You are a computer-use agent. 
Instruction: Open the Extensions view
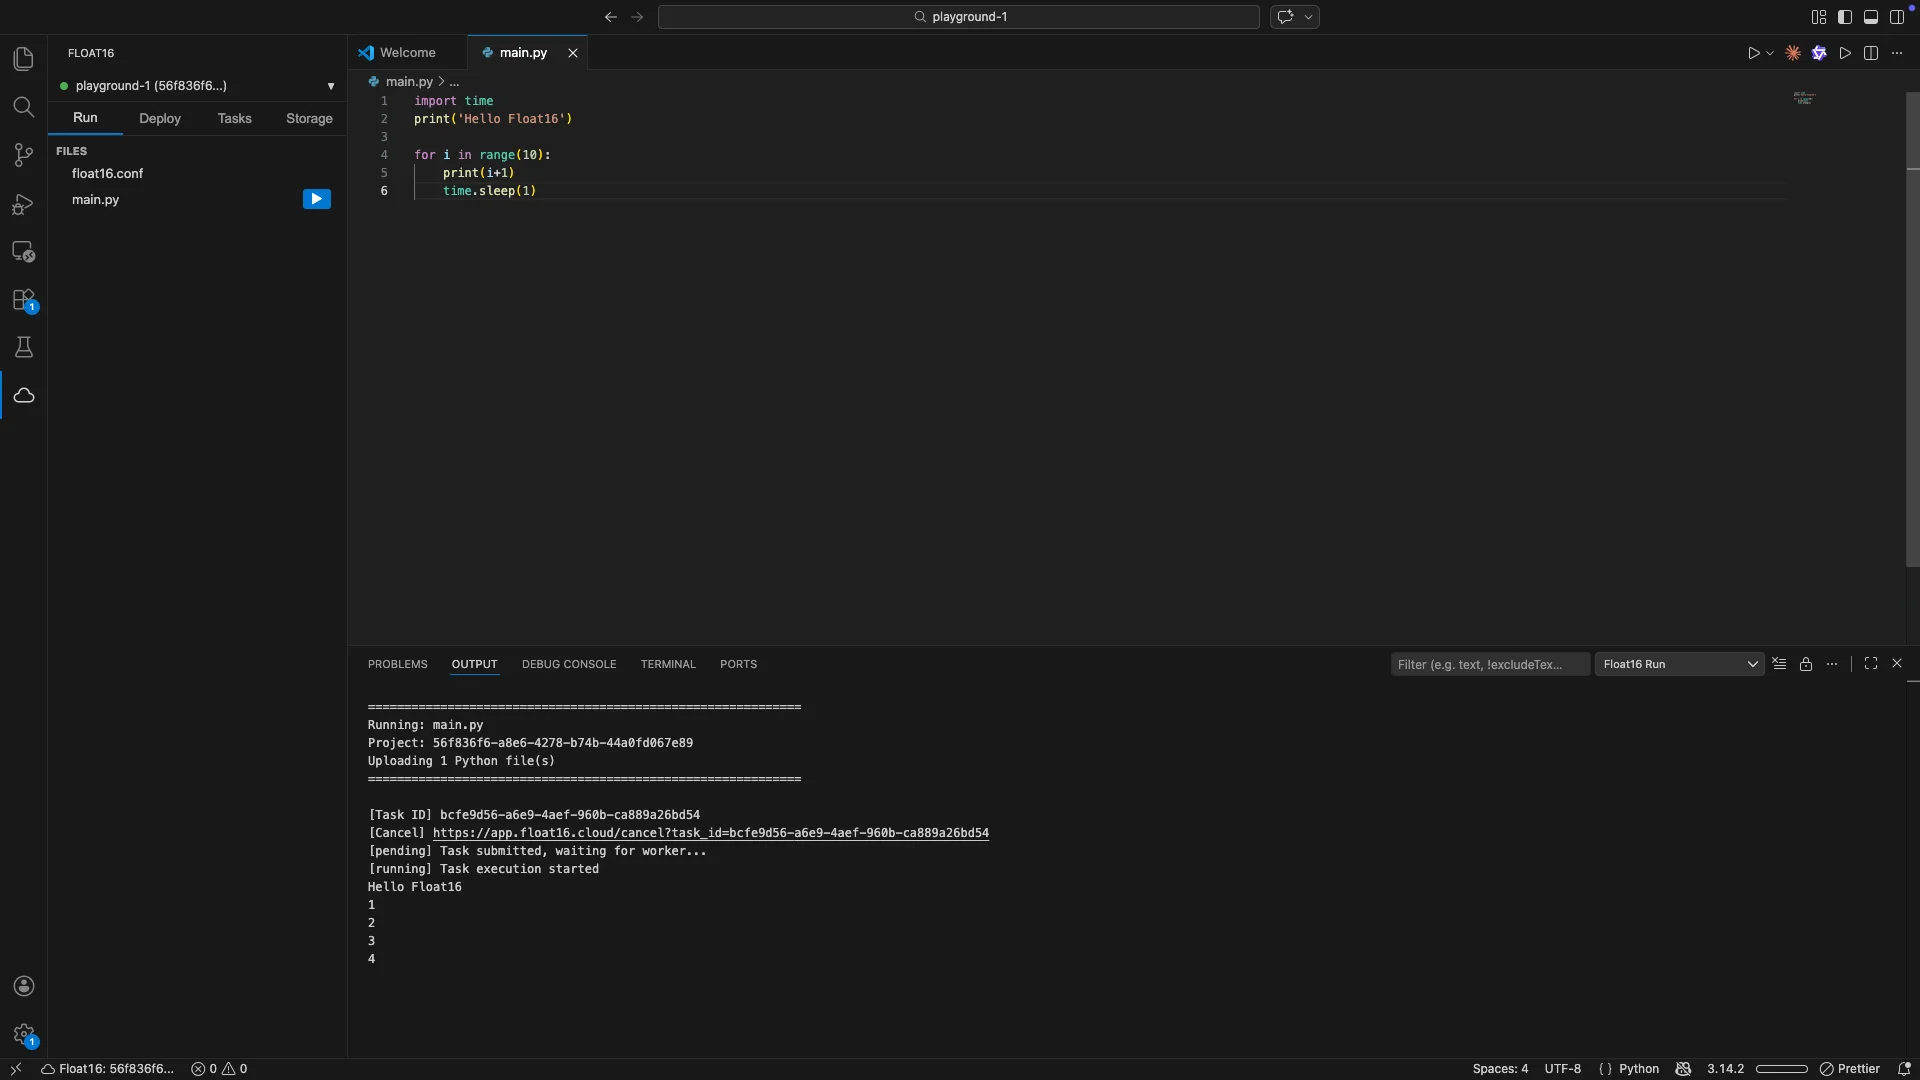pyautogui.click(x=24, y=300)
